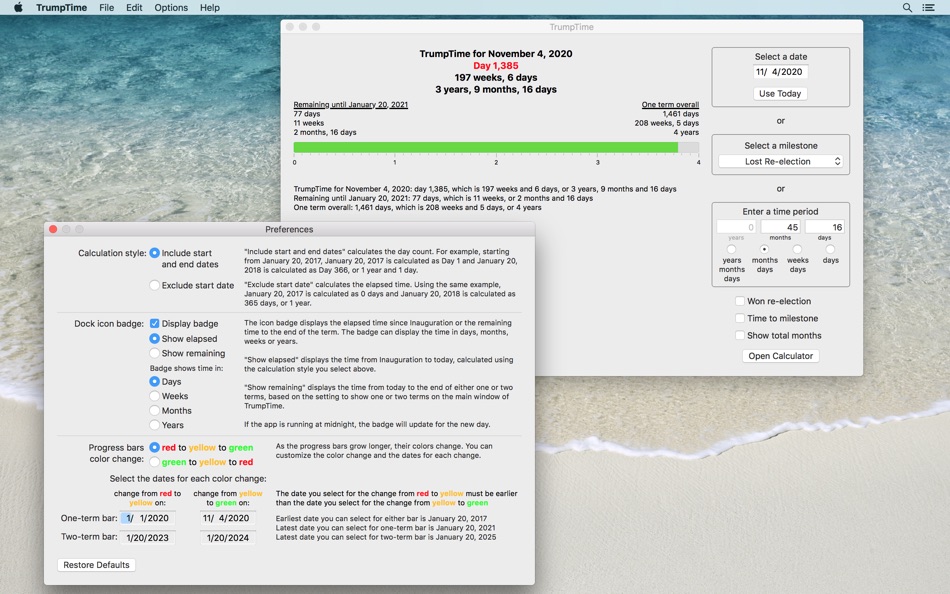Click Use Today button
Image resolution: width=950 pixels, height=594 pixels.
(x=780, y=93)
